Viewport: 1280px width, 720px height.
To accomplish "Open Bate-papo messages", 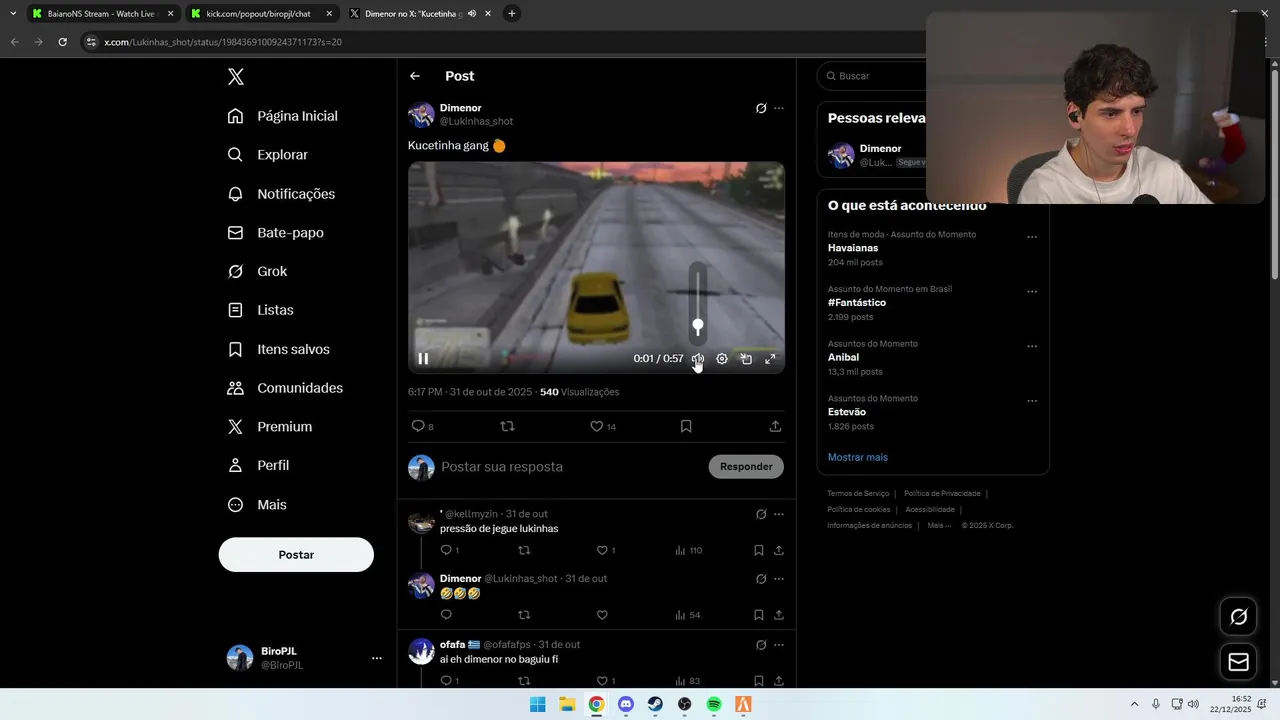I will tap(275, 233).
